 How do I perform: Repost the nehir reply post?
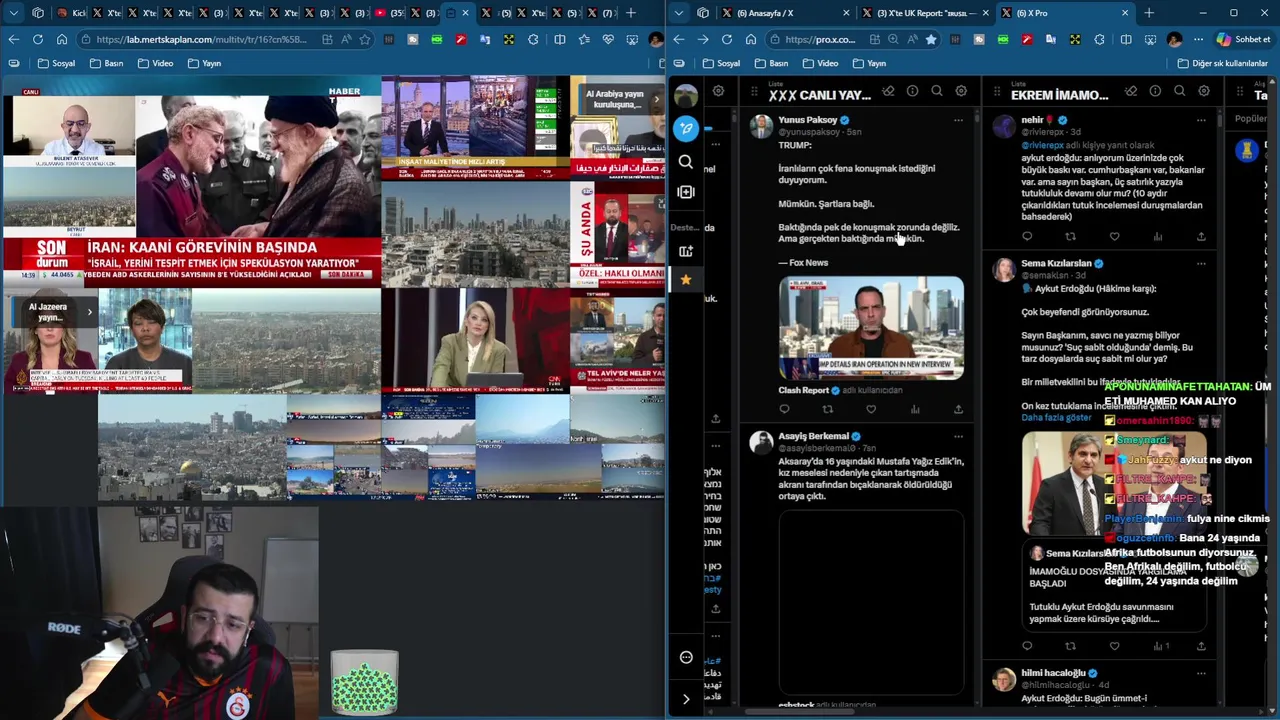click(x=1070, y=237)
